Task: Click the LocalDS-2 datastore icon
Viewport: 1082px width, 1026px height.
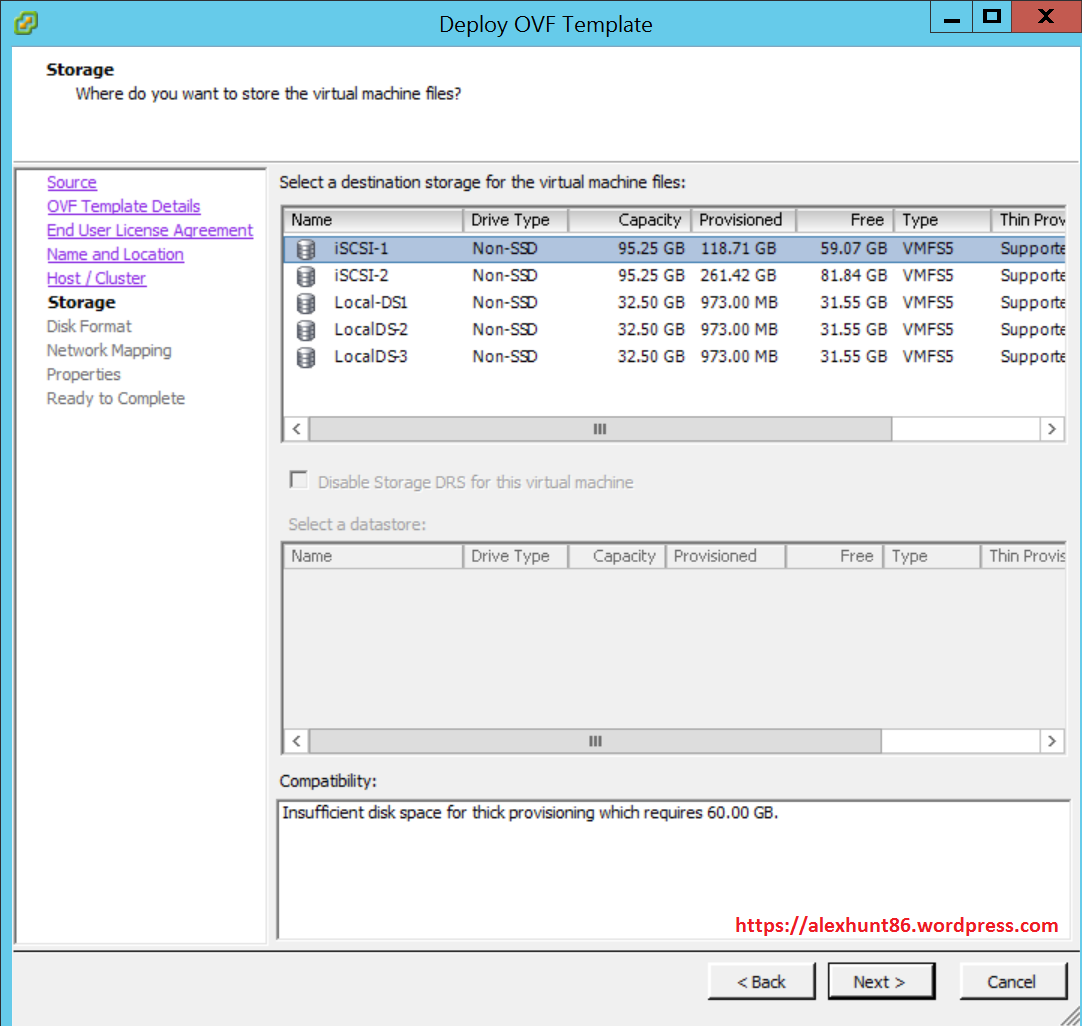Action: pos(306,330)
